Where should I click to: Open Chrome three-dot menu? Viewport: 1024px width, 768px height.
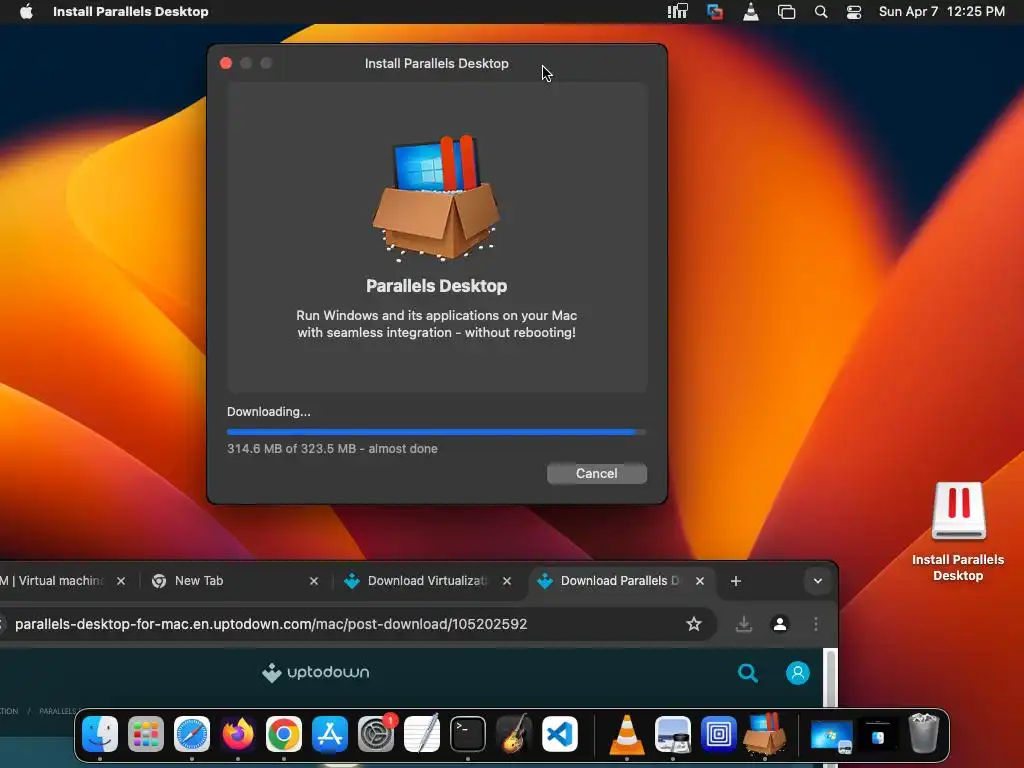(816, 624)
